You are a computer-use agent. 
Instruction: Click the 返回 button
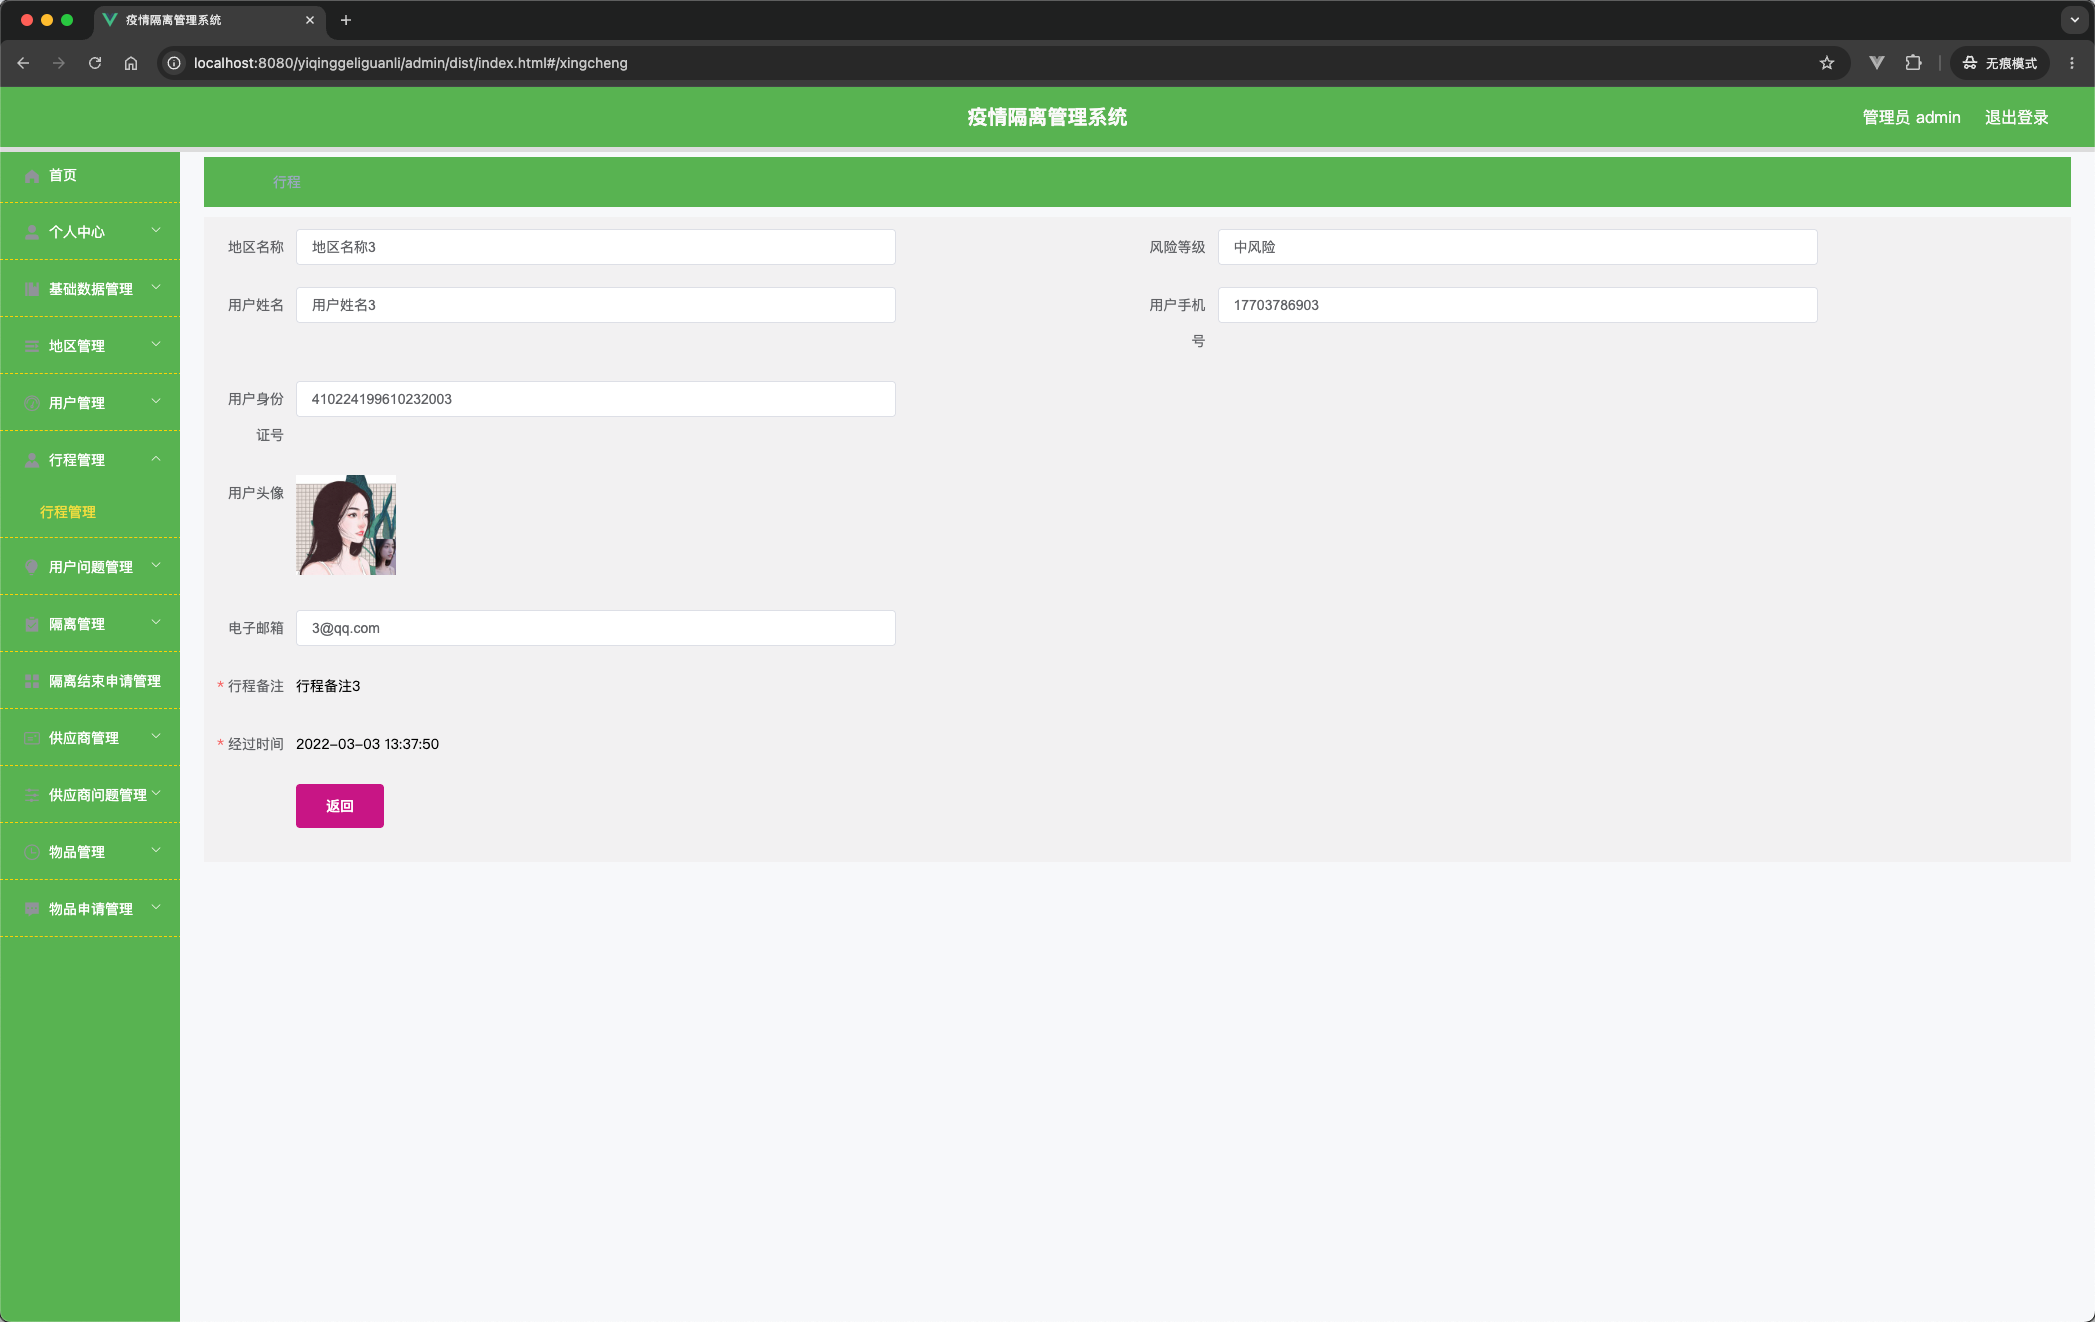click(340, 806)
